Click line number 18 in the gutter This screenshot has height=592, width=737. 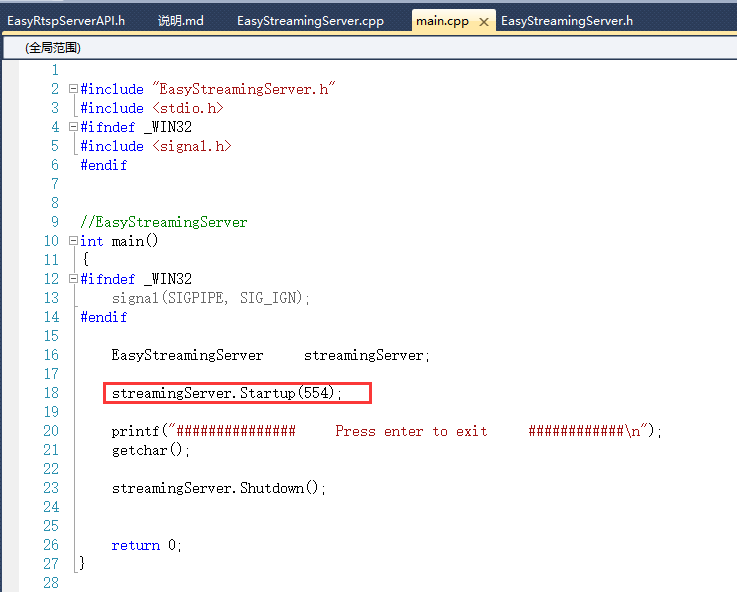click(51, 393)
